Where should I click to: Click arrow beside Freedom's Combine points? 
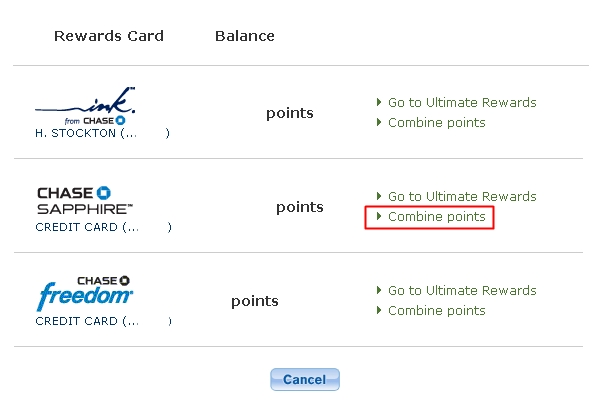coord(379,310)
